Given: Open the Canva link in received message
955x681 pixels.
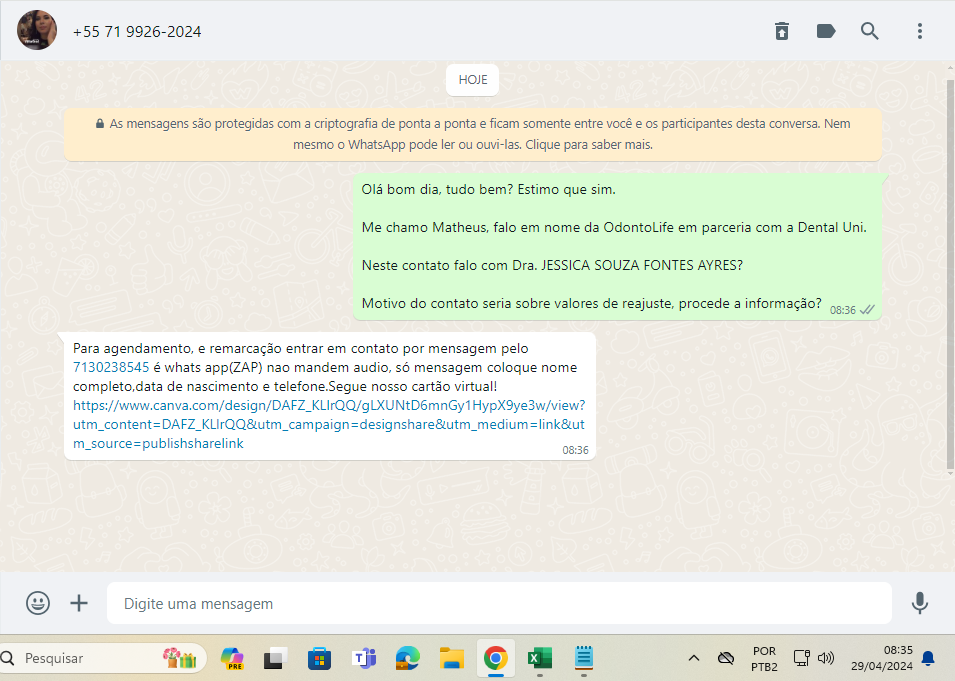Looking at the screenshot, I should tap(328, 424).
